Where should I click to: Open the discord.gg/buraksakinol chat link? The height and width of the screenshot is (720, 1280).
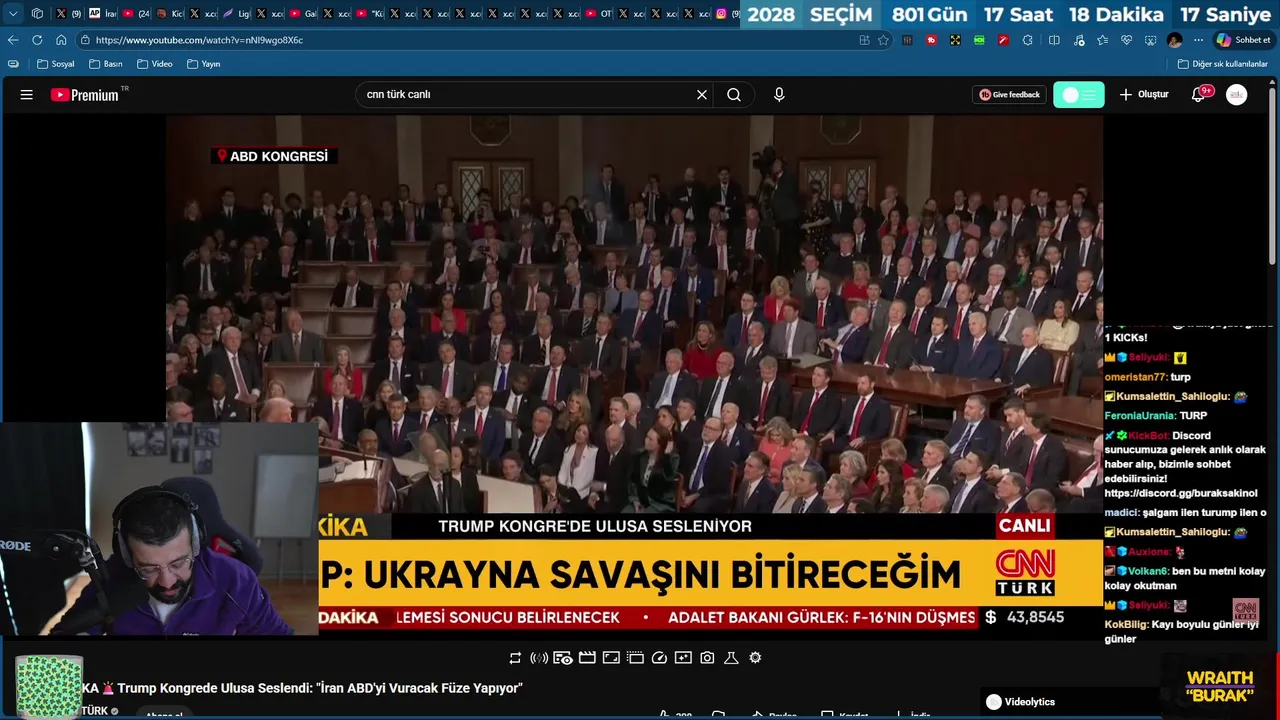pyautogui.click(x=1180, y=494)
